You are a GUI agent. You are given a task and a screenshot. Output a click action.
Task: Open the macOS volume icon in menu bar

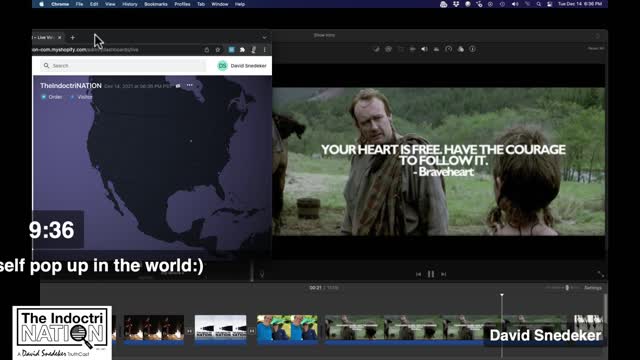pyautogui.click(x=515, y=4)
